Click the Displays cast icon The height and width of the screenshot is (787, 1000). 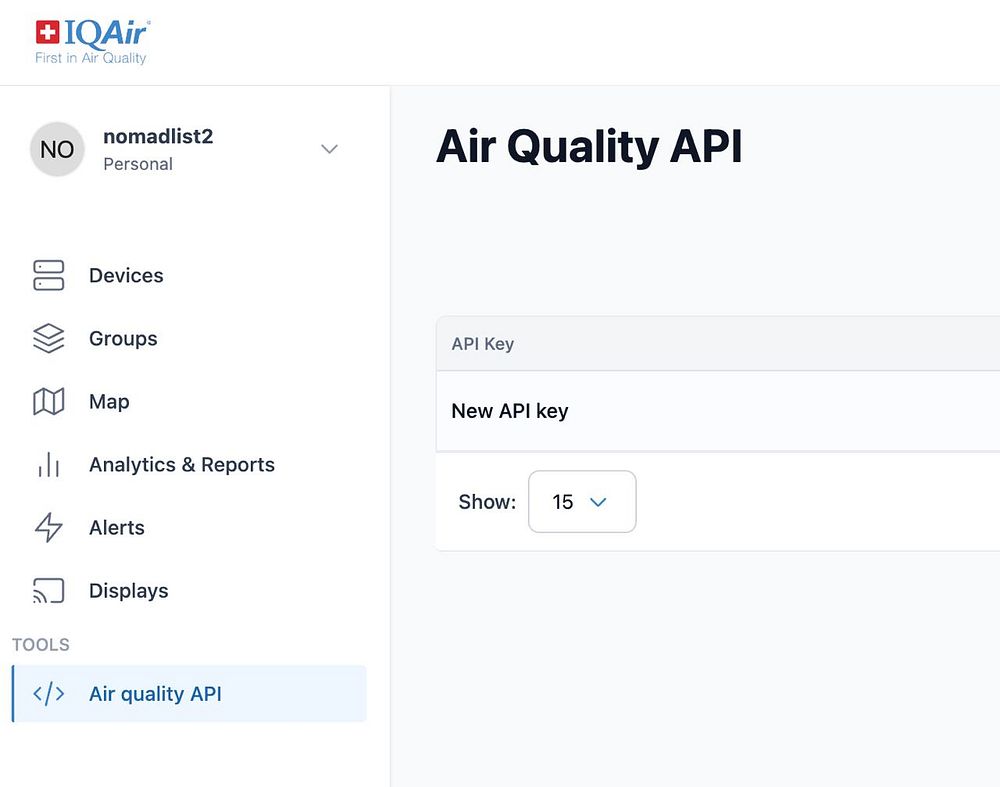(48, 591)
